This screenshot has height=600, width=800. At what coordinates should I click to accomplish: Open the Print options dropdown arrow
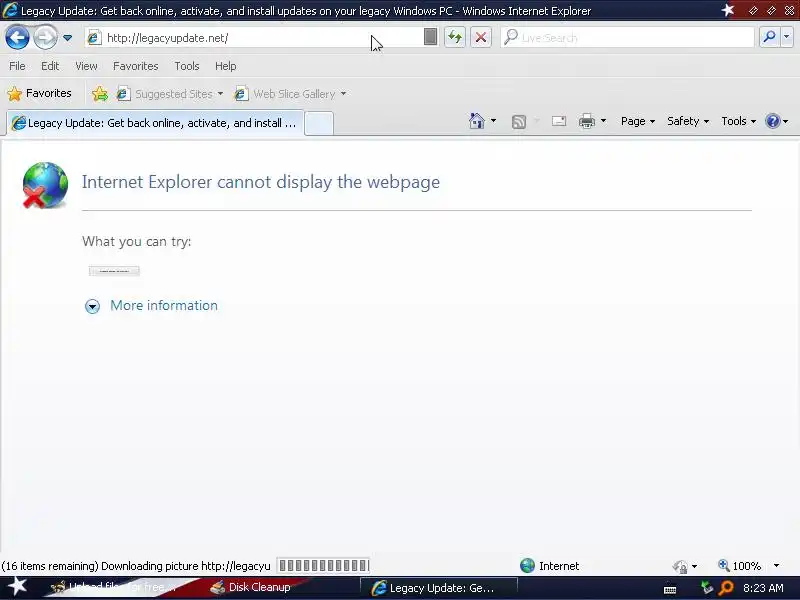pyautogui.click(x=604, y=121)
